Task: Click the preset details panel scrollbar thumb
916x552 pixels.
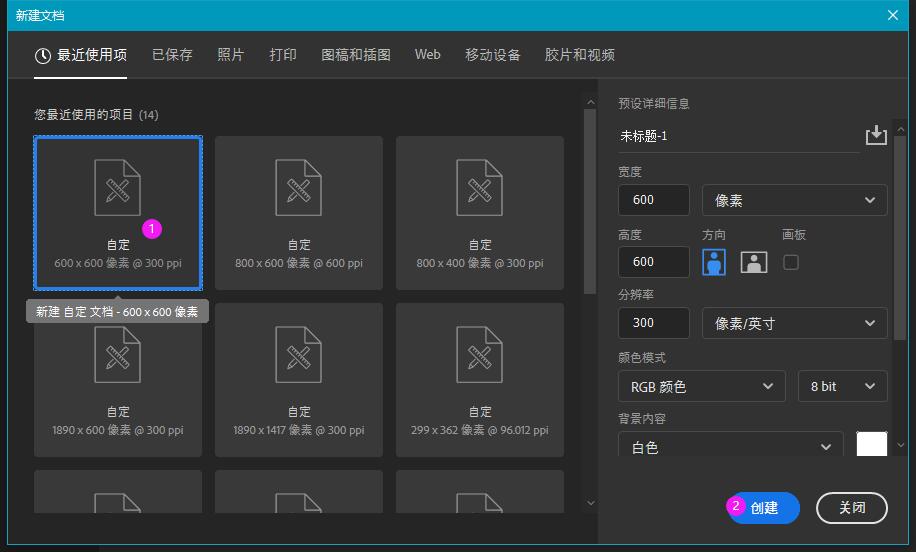Action: pos(900,239)
